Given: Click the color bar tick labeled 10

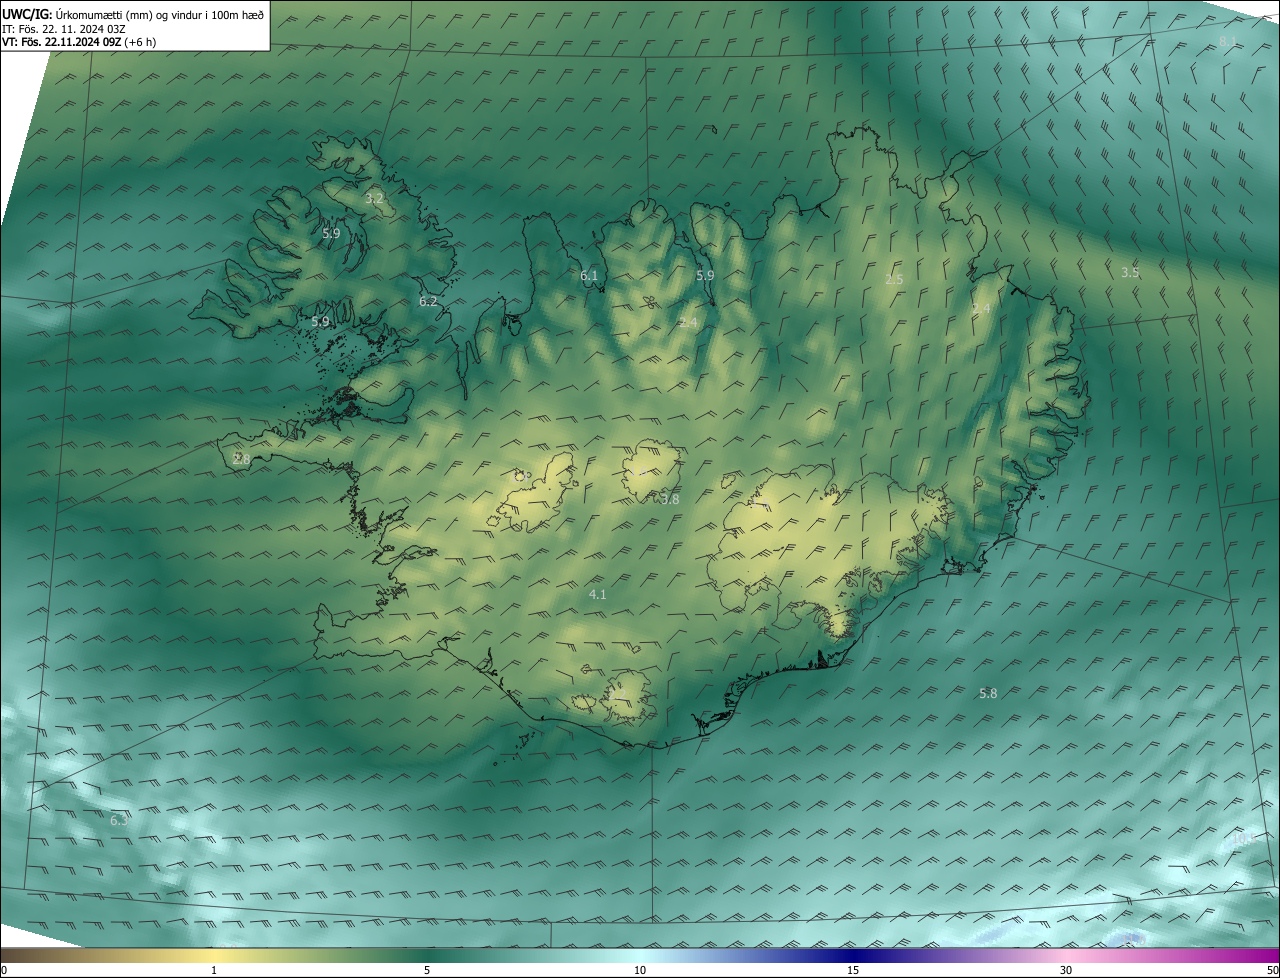Looking at the screenshot, I should [x=640, y=970].
